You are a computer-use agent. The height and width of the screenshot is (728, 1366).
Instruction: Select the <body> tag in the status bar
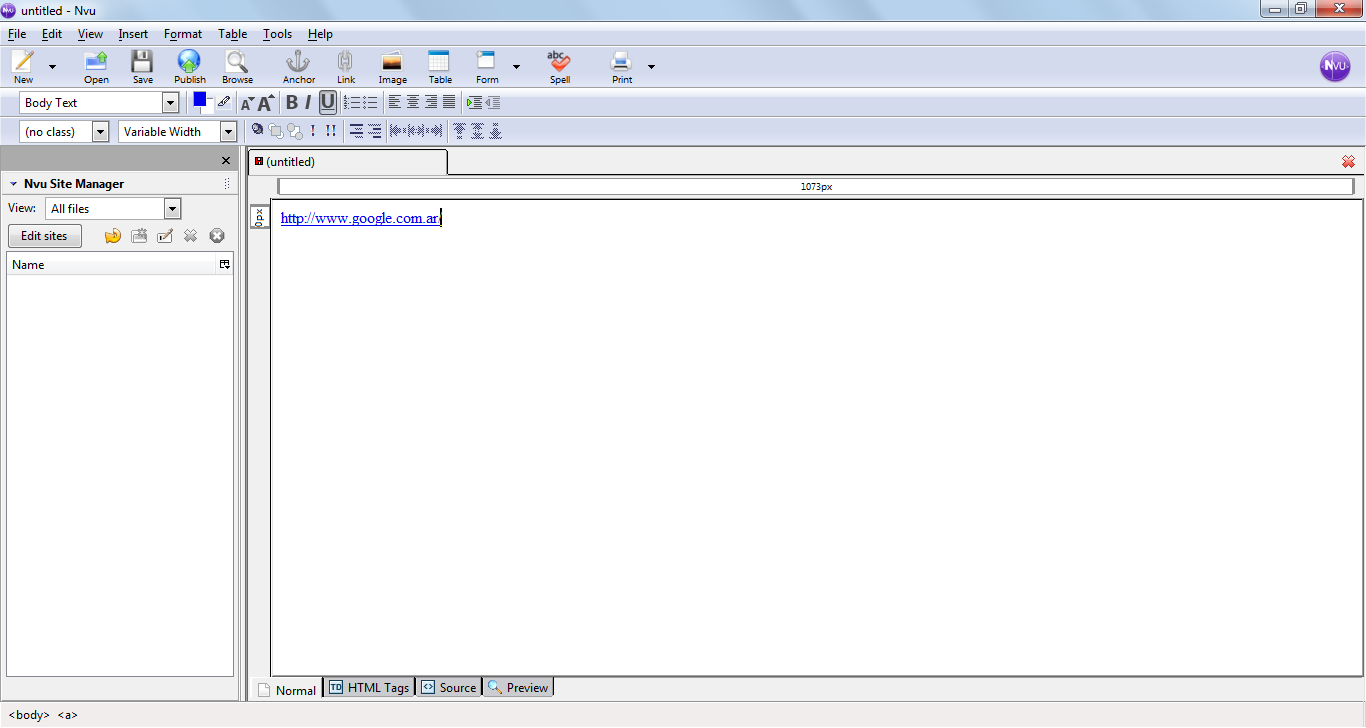tap(30, 715)
